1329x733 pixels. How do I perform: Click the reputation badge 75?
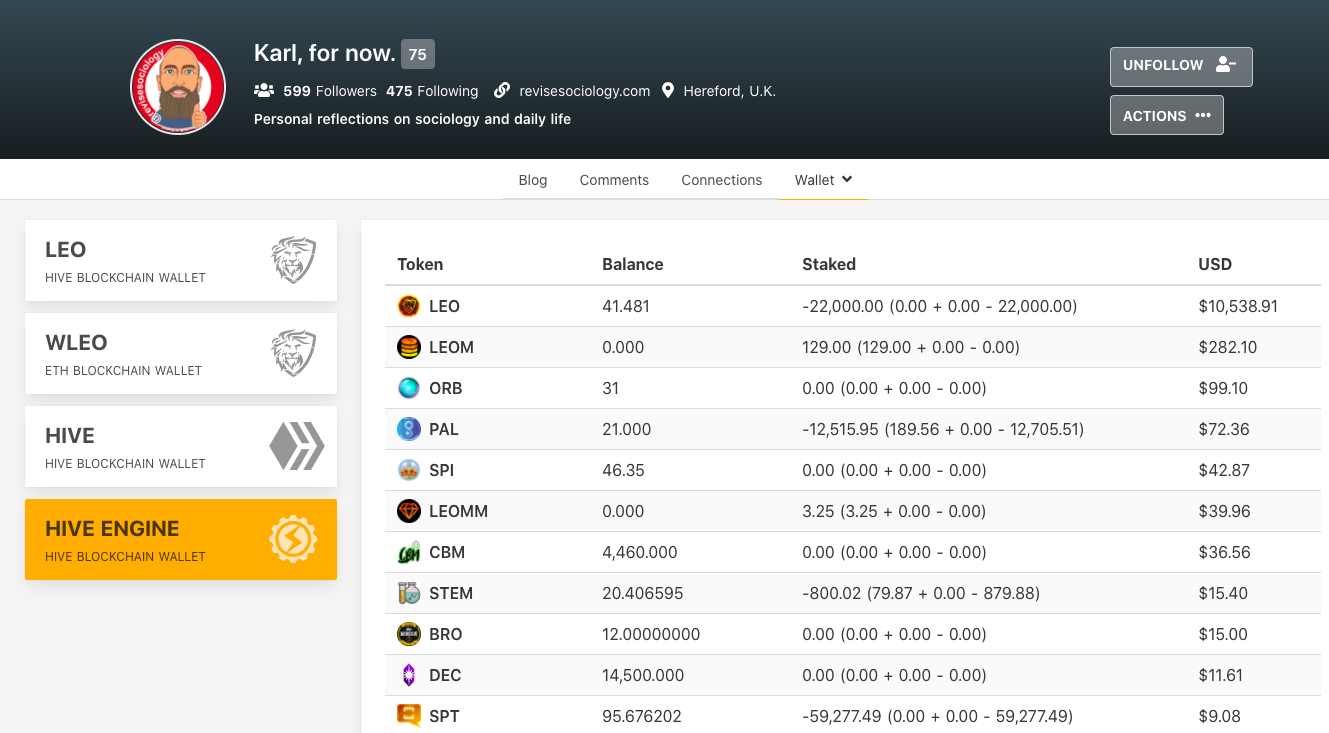click(x=418, y=54)
